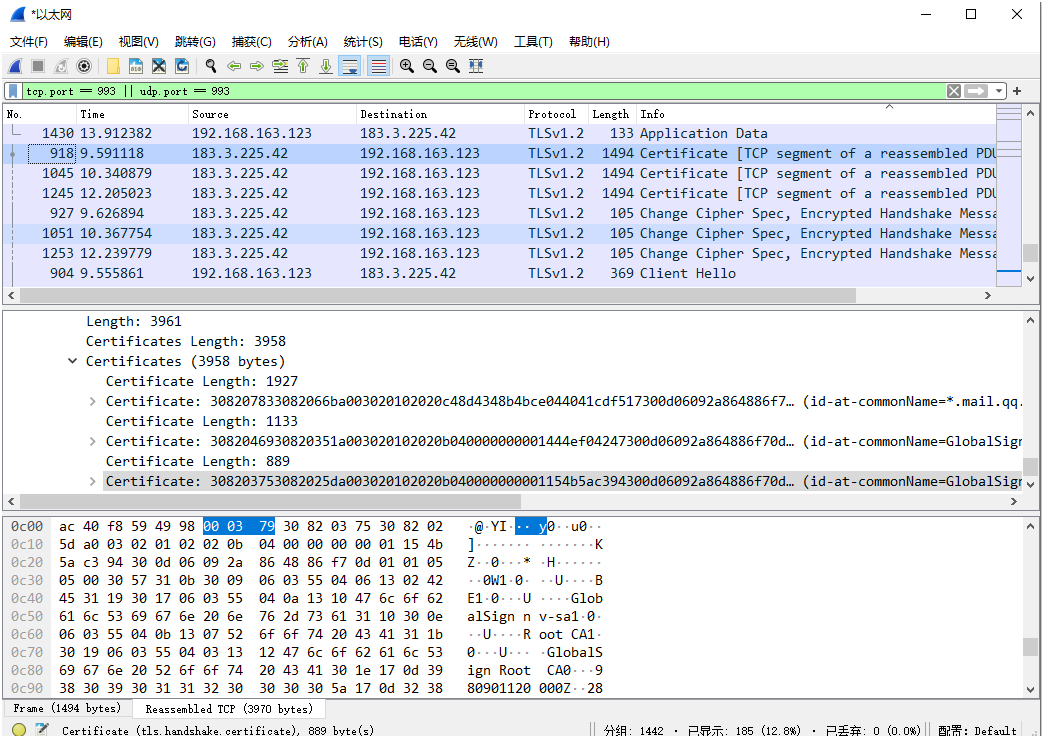Select Certificate Length: 1927 line
The width and height of the screenshot is (1044, 738).
pyautogui.click(x=202, y=382)
